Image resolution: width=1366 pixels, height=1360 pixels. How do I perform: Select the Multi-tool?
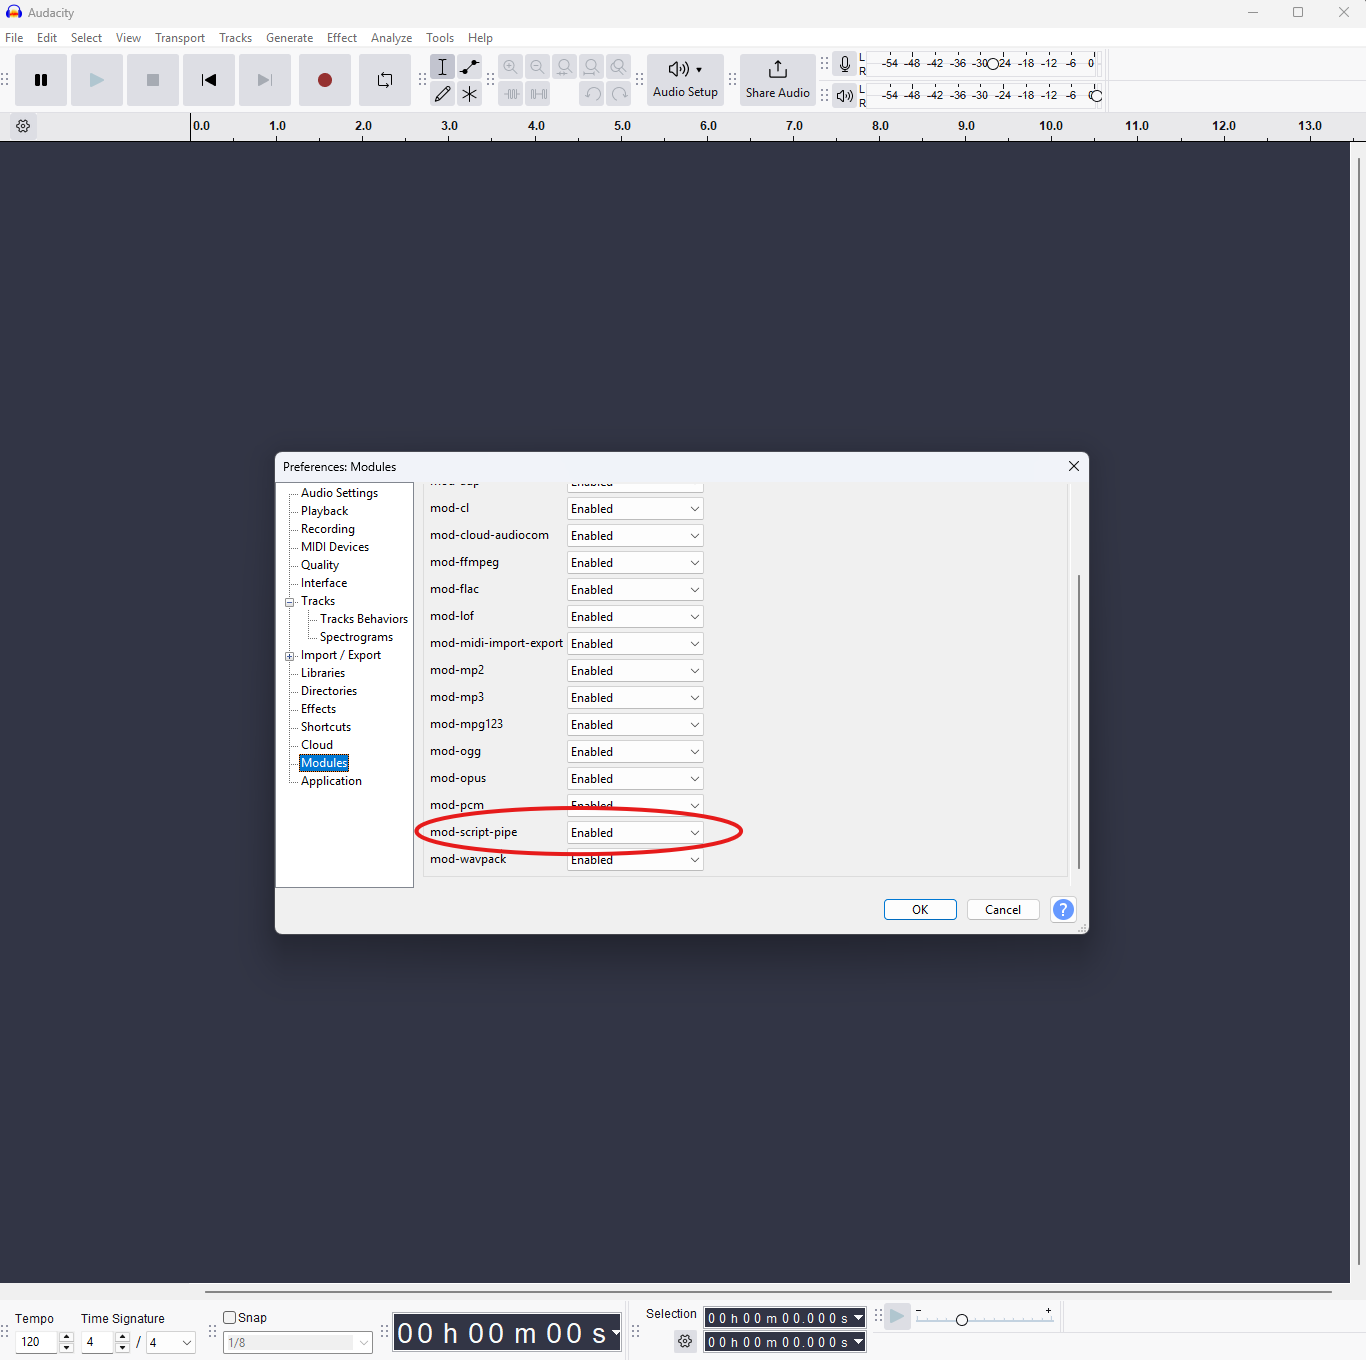click(x=469, y=93)
